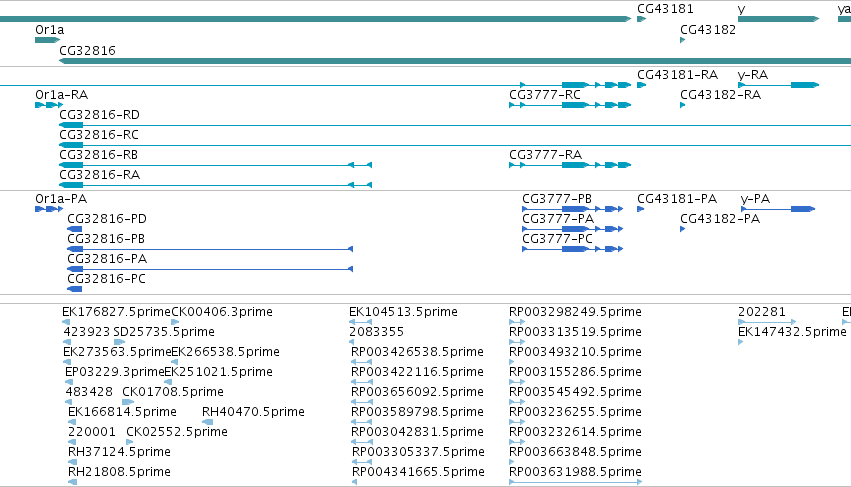The image size is (851, 487).
Task: Click the EK251021.5prime EST label
Action: [218, 372]
